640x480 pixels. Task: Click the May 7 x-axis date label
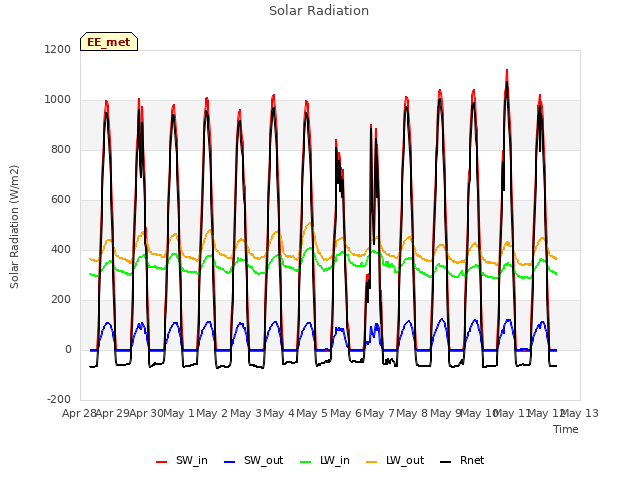[x=379, y=413]
